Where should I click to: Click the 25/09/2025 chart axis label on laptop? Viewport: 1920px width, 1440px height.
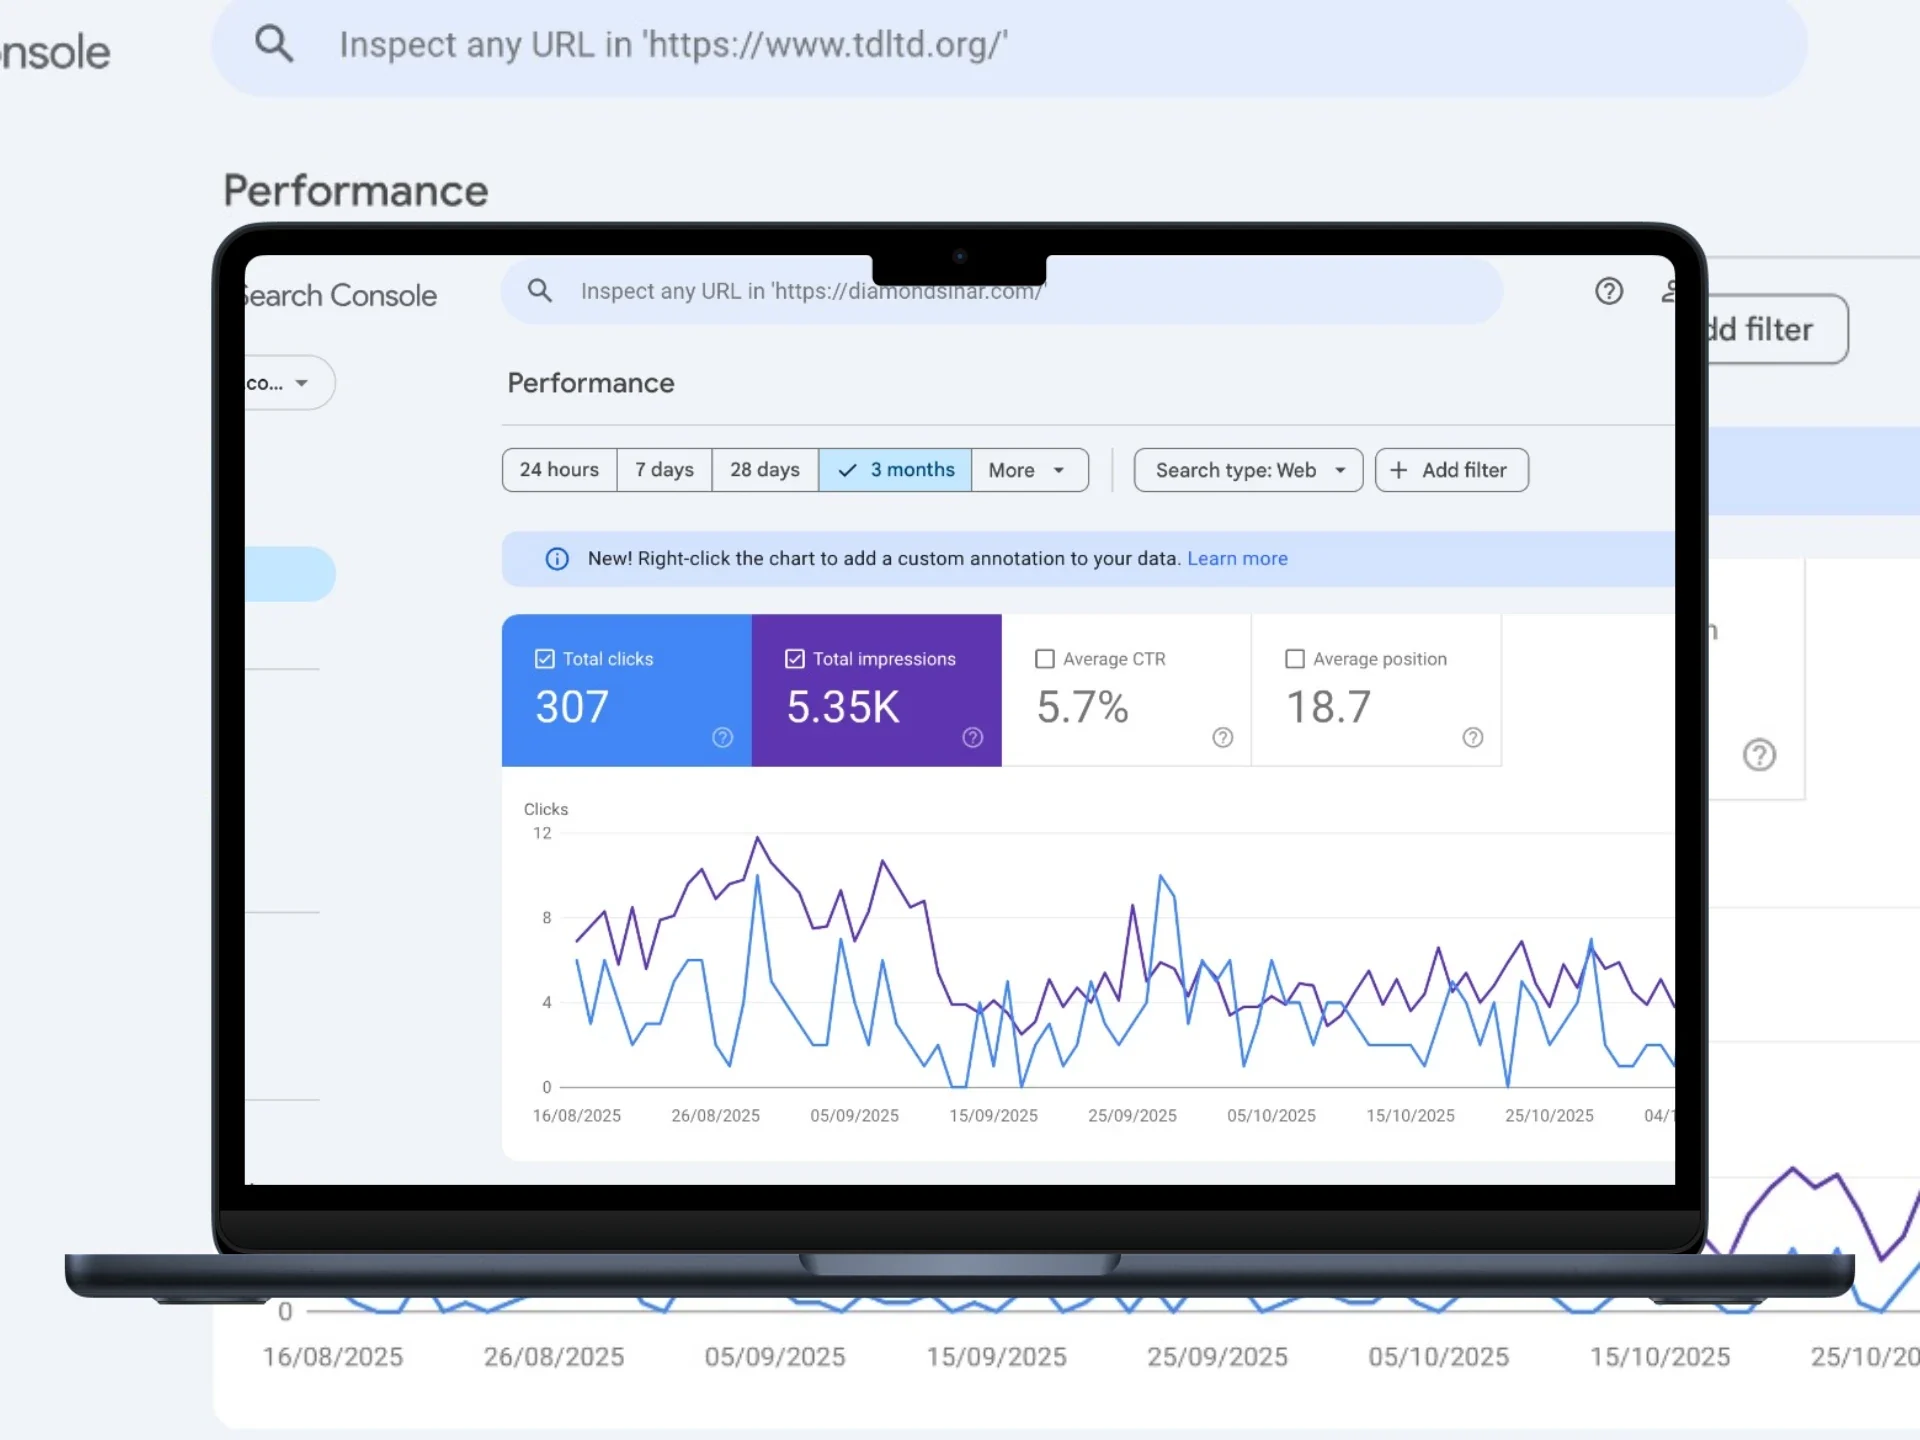1133,1116
